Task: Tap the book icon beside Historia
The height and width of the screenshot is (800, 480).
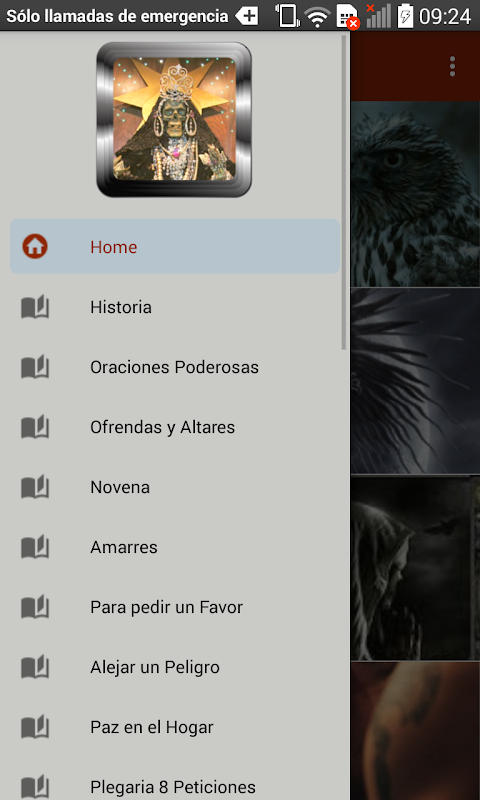Action: (35, 307)
